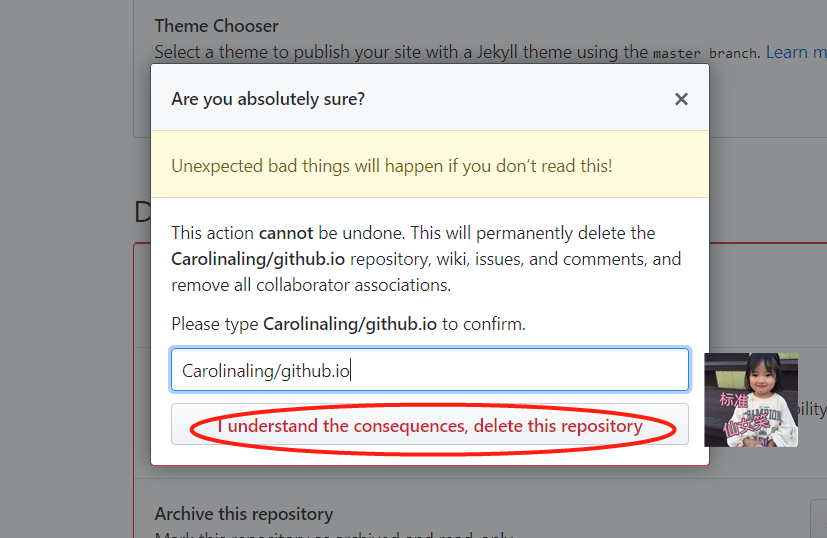Click the little girl sticker image
827x538 pixels.
tap(751, 399)
